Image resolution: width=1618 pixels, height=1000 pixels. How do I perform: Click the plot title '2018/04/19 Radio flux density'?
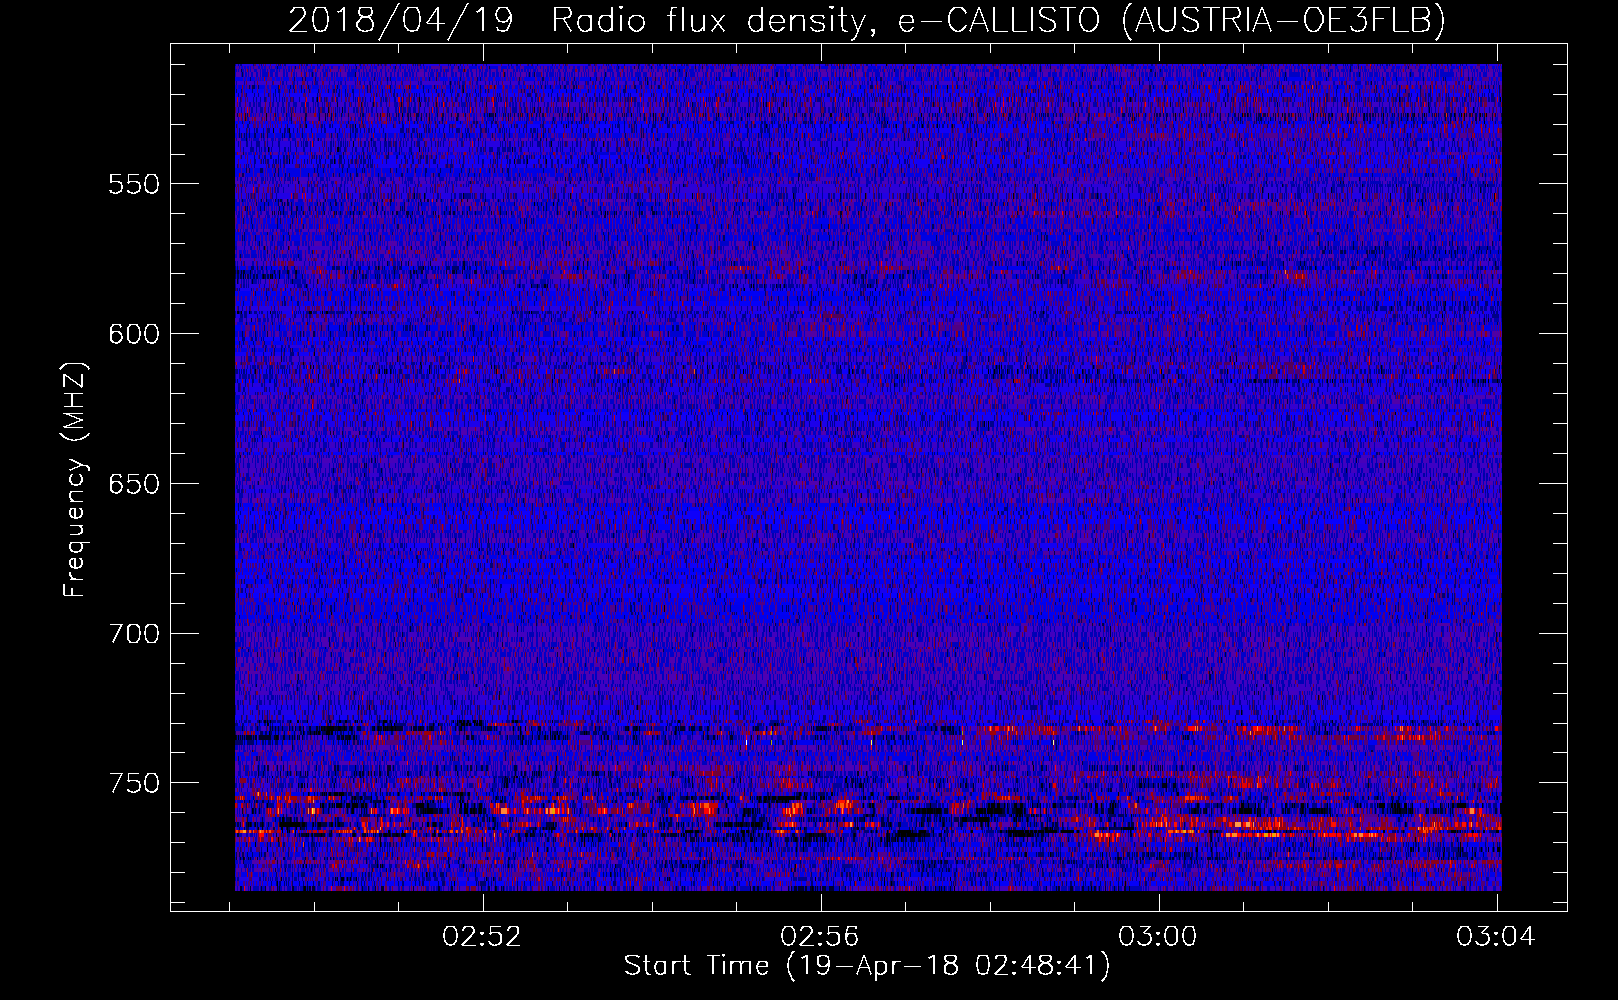[x=867, y=20]
